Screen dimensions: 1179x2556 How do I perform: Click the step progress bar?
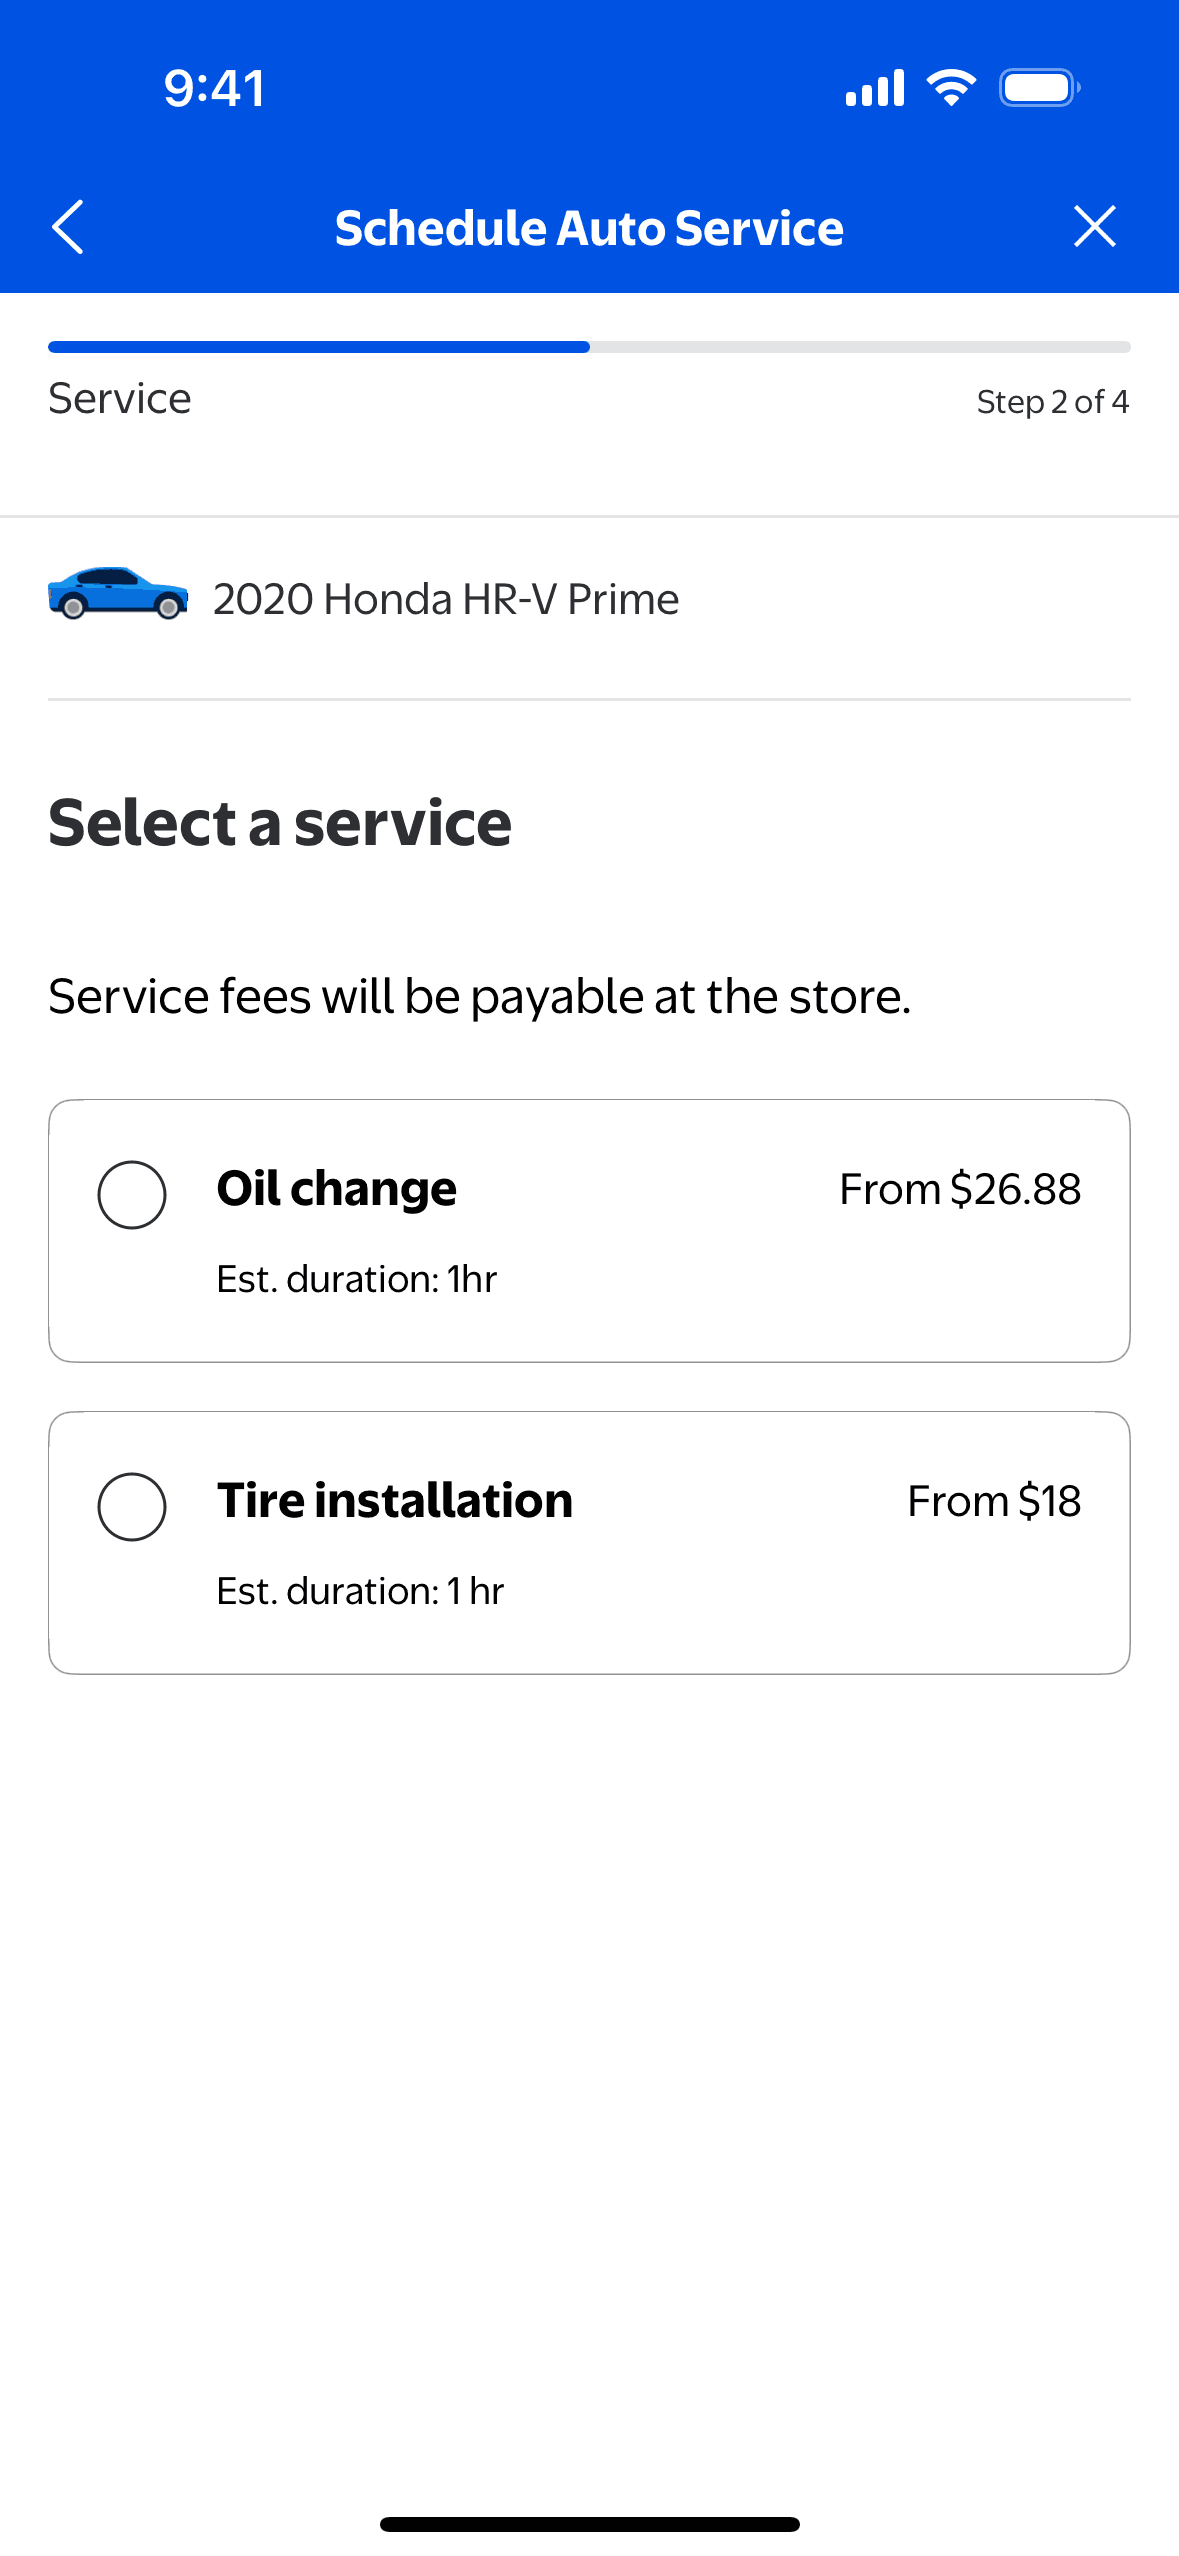pyautogui.click(x=589, y=347)
